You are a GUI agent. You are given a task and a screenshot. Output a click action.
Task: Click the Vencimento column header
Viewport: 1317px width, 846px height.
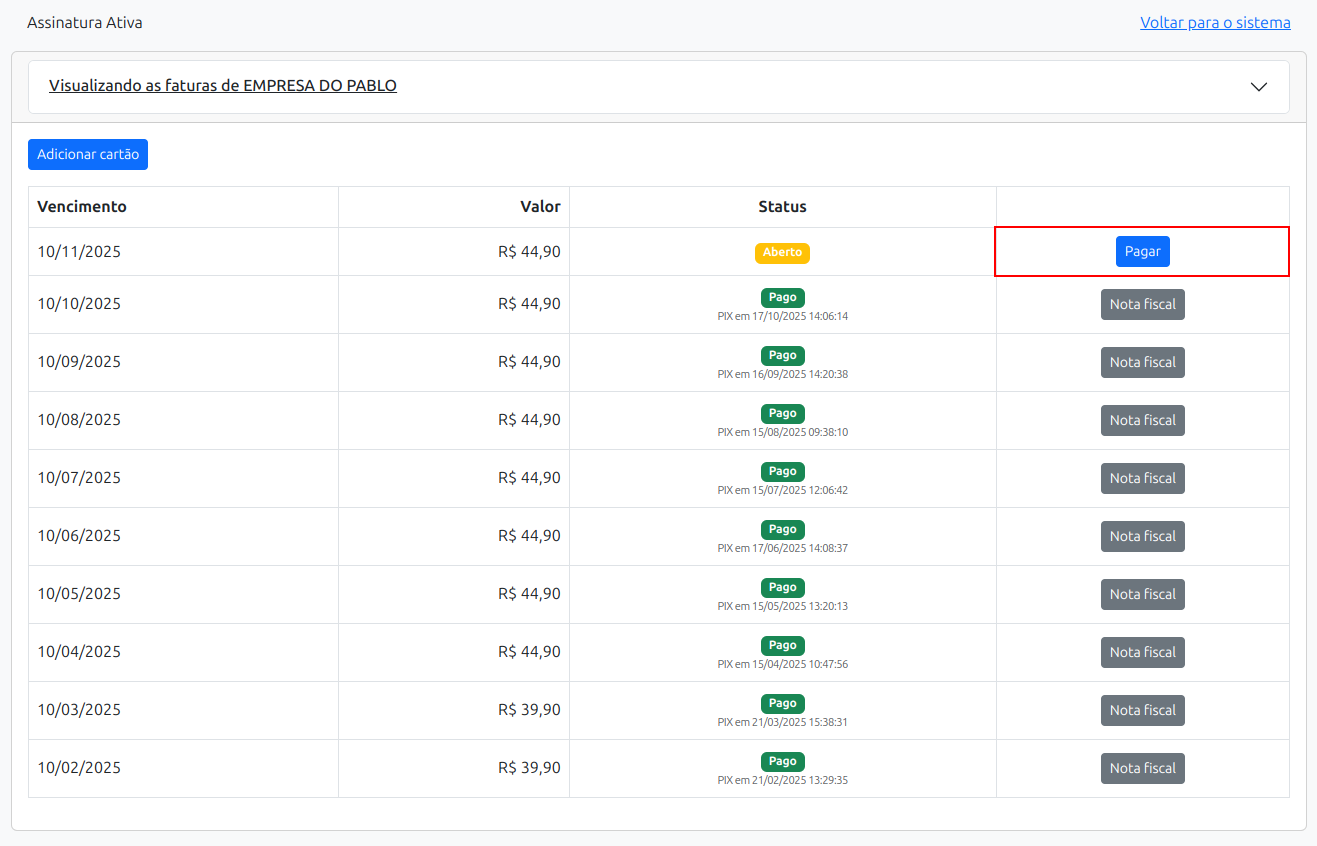(82, 207)
